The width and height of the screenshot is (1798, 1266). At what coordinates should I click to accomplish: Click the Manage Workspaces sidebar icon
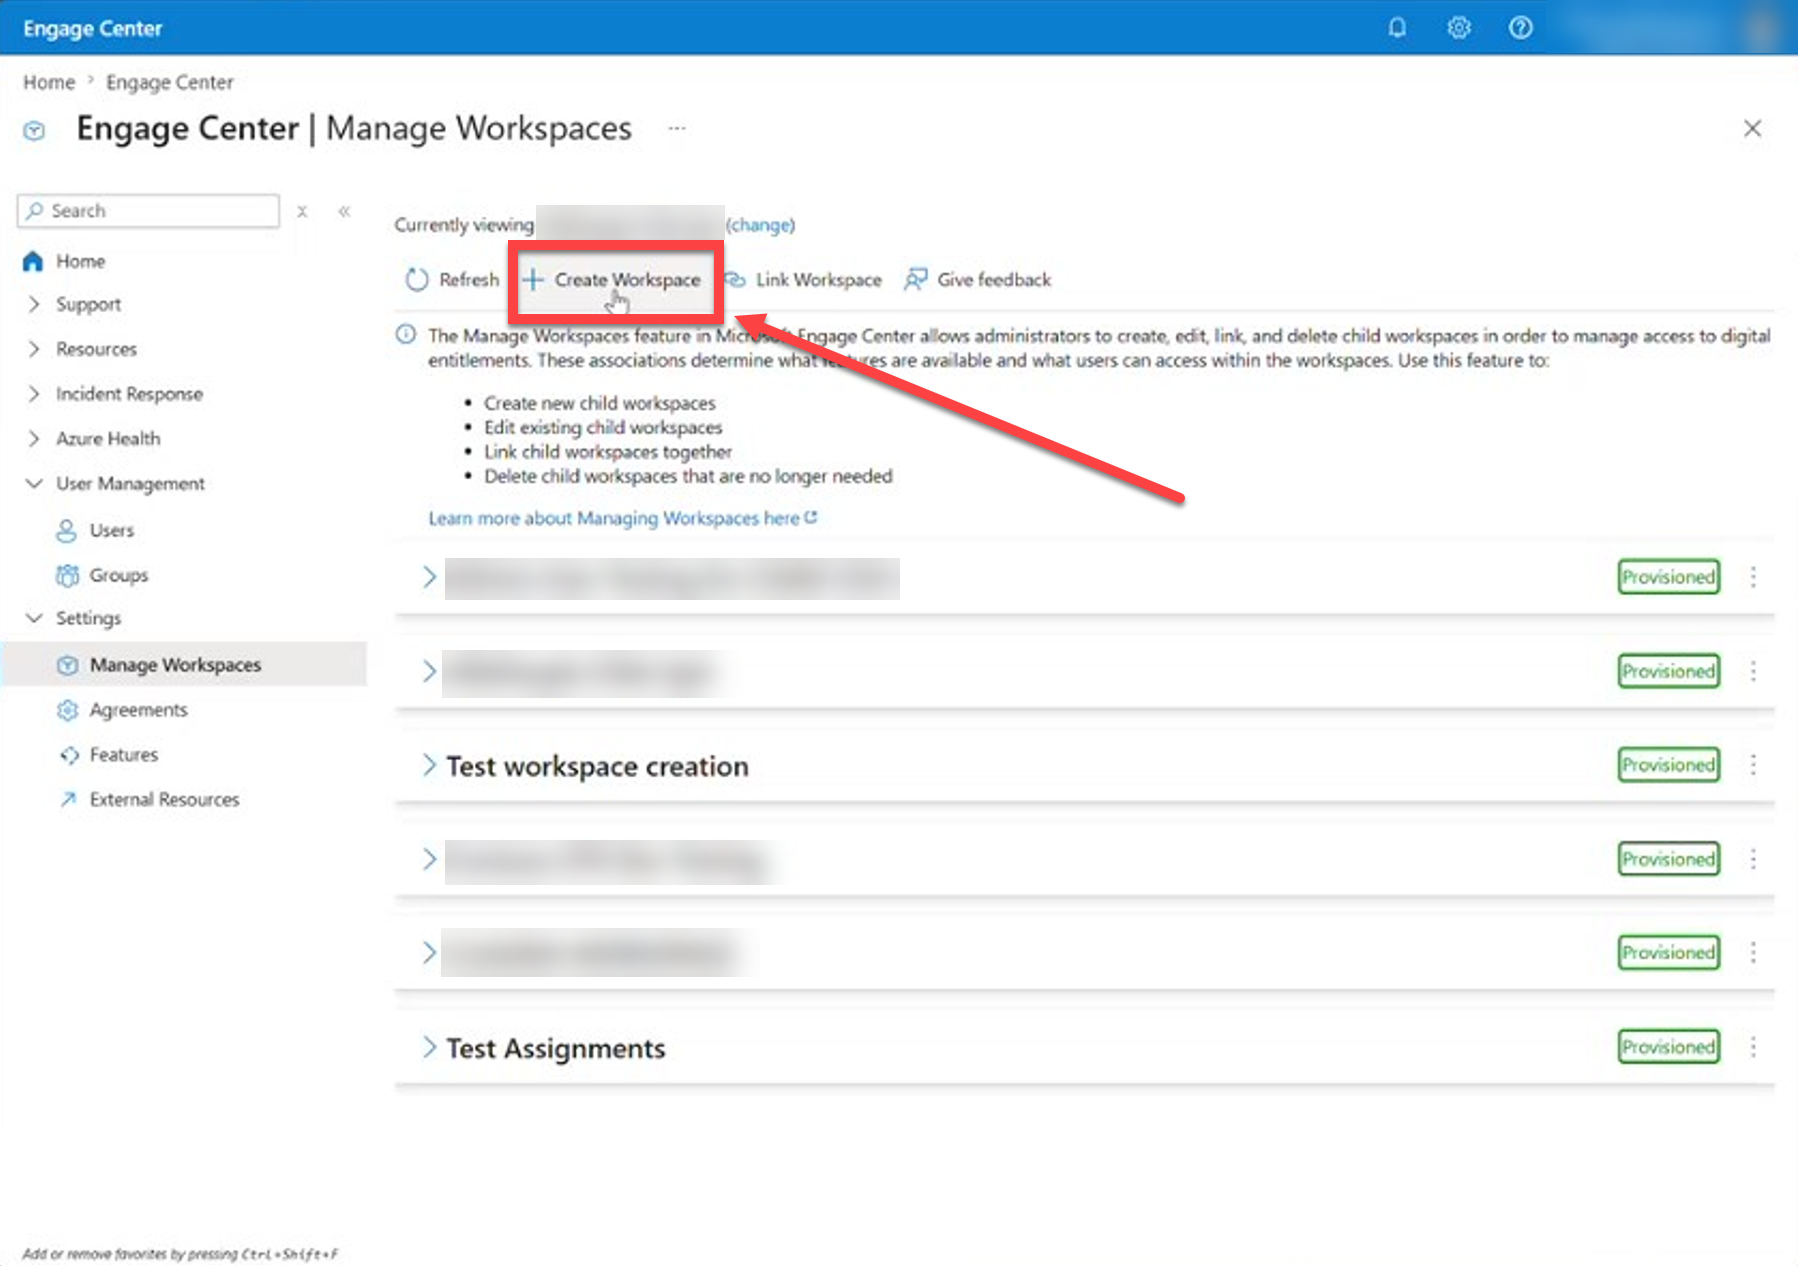point(67,665)
